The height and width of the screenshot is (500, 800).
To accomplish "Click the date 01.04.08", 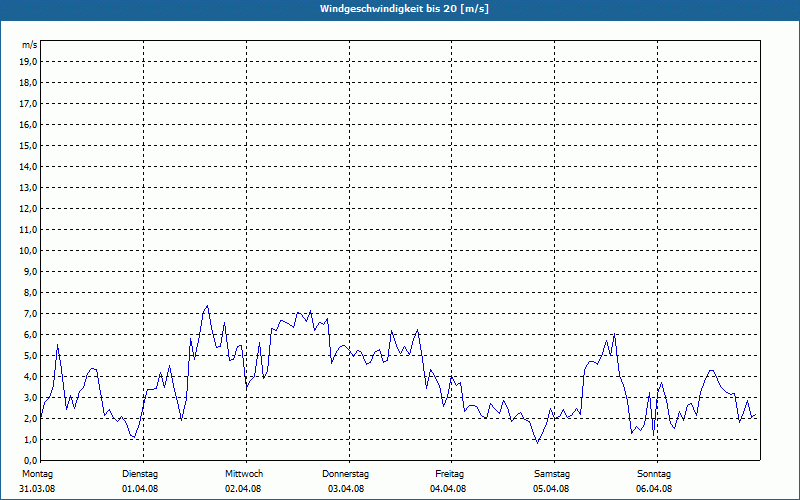I will pos(140,489).
